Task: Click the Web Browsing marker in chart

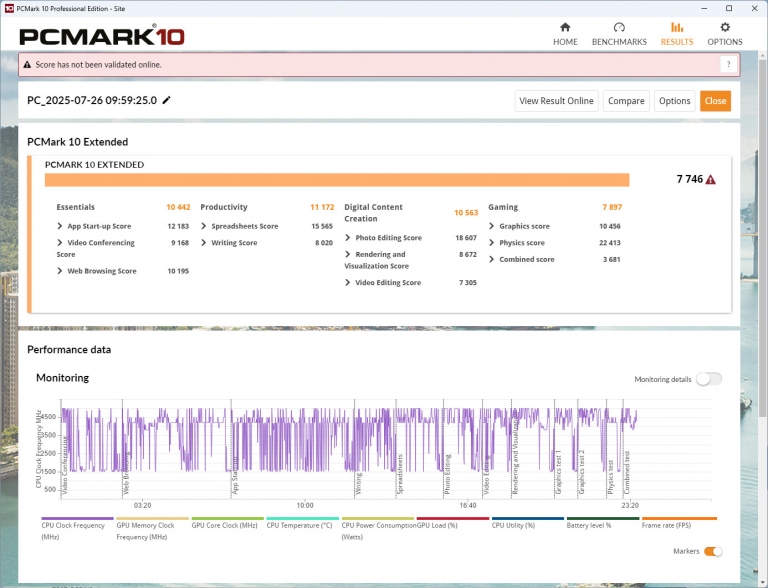Action: pyautogui.click(x=126, y=472)
